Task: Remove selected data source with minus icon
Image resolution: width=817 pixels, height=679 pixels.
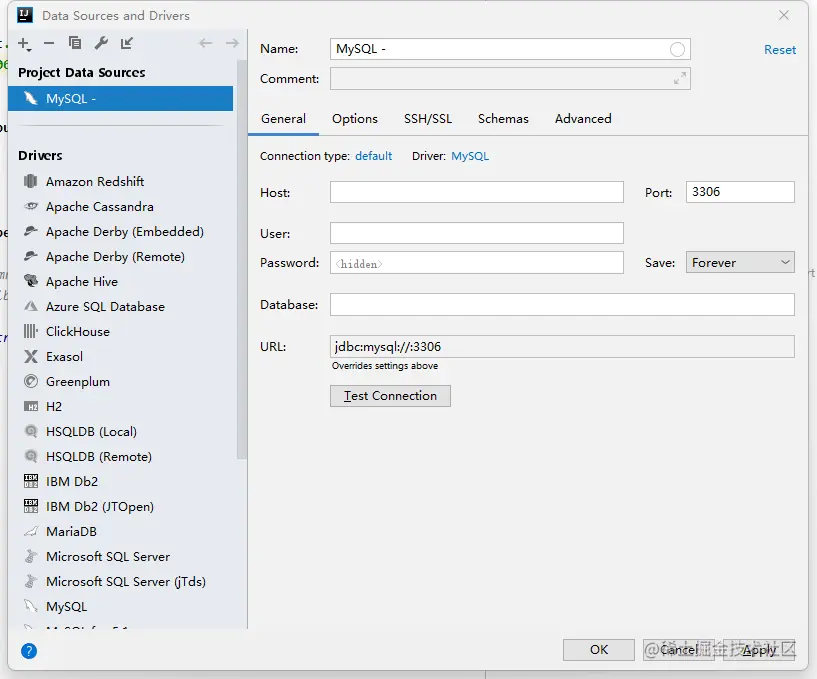Action: coord(49,43)
